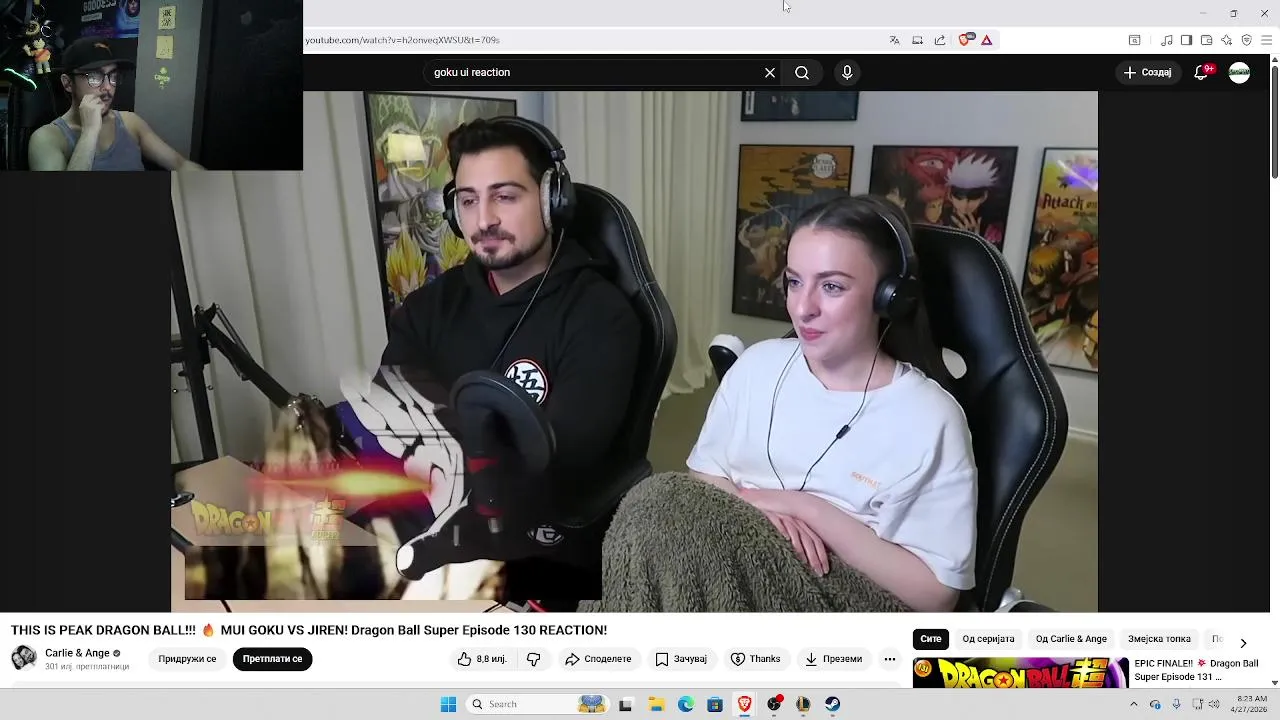Click the YouTube search magnifier button

[x=802, y=72]
